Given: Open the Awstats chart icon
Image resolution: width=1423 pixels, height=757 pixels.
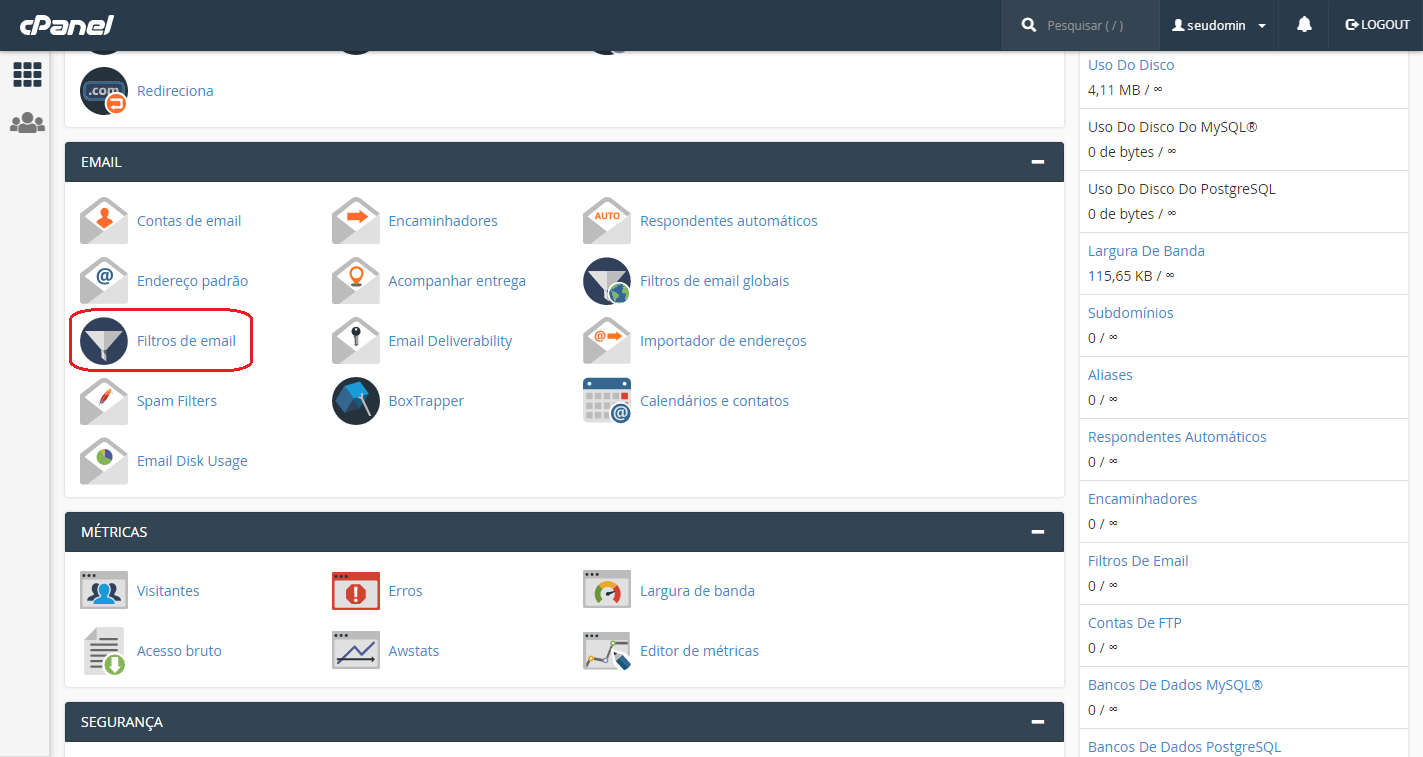Looking at the screenshot, I should point(356,651).
